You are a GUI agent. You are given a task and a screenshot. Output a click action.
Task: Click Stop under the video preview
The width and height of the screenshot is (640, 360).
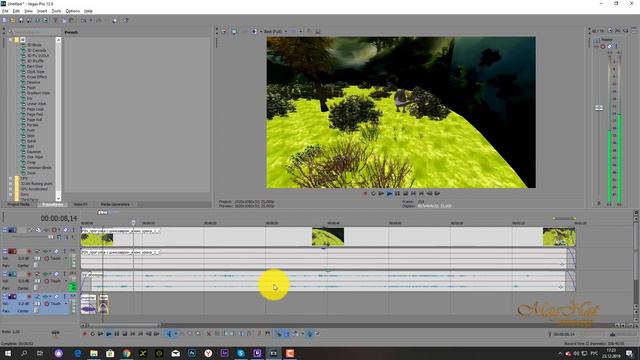tap(405, 193)
